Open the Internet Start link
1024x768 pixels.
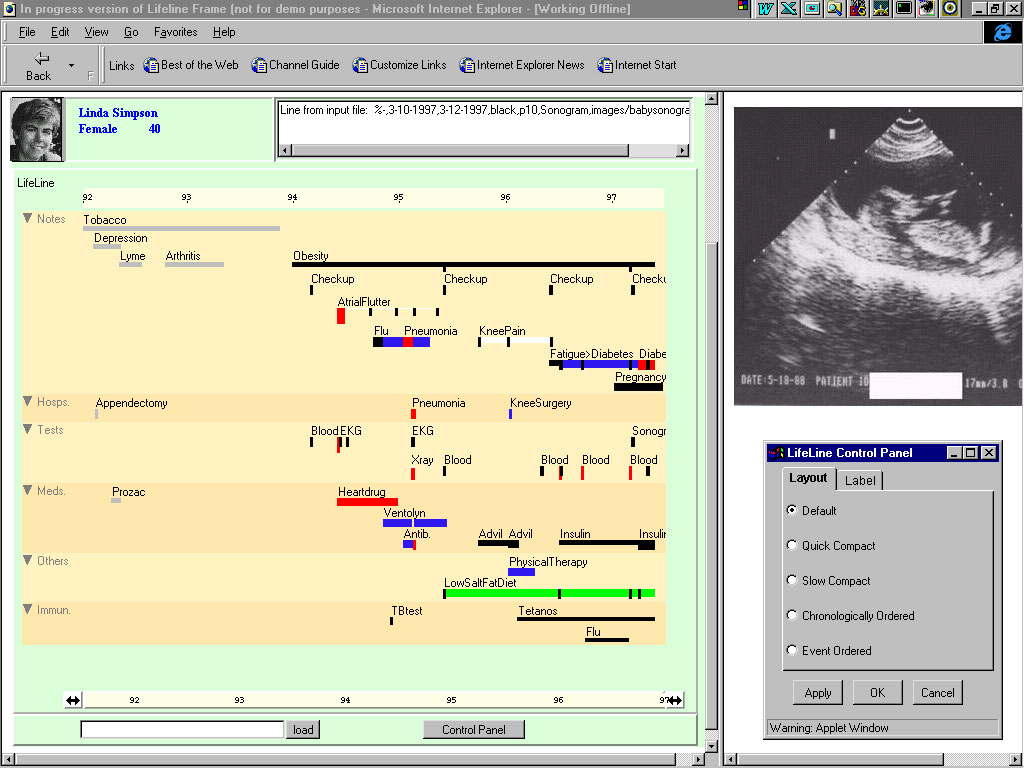[x=637, y=65]
